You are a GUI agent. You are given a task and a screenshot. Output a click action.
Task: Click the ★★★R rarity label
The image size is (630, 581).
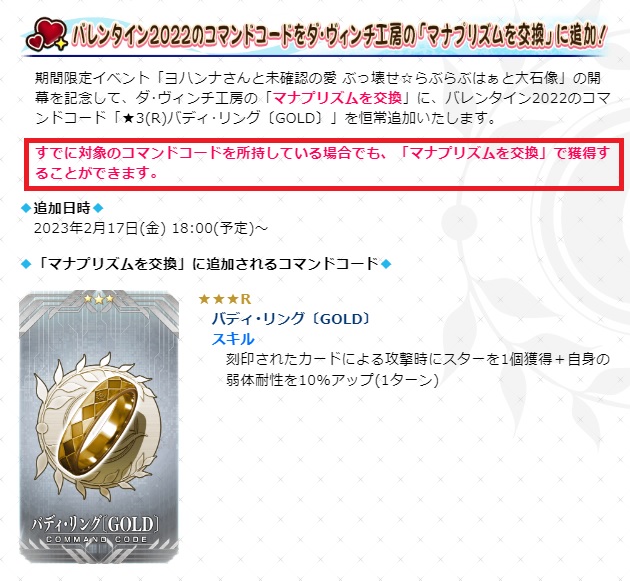click(225, 299)
